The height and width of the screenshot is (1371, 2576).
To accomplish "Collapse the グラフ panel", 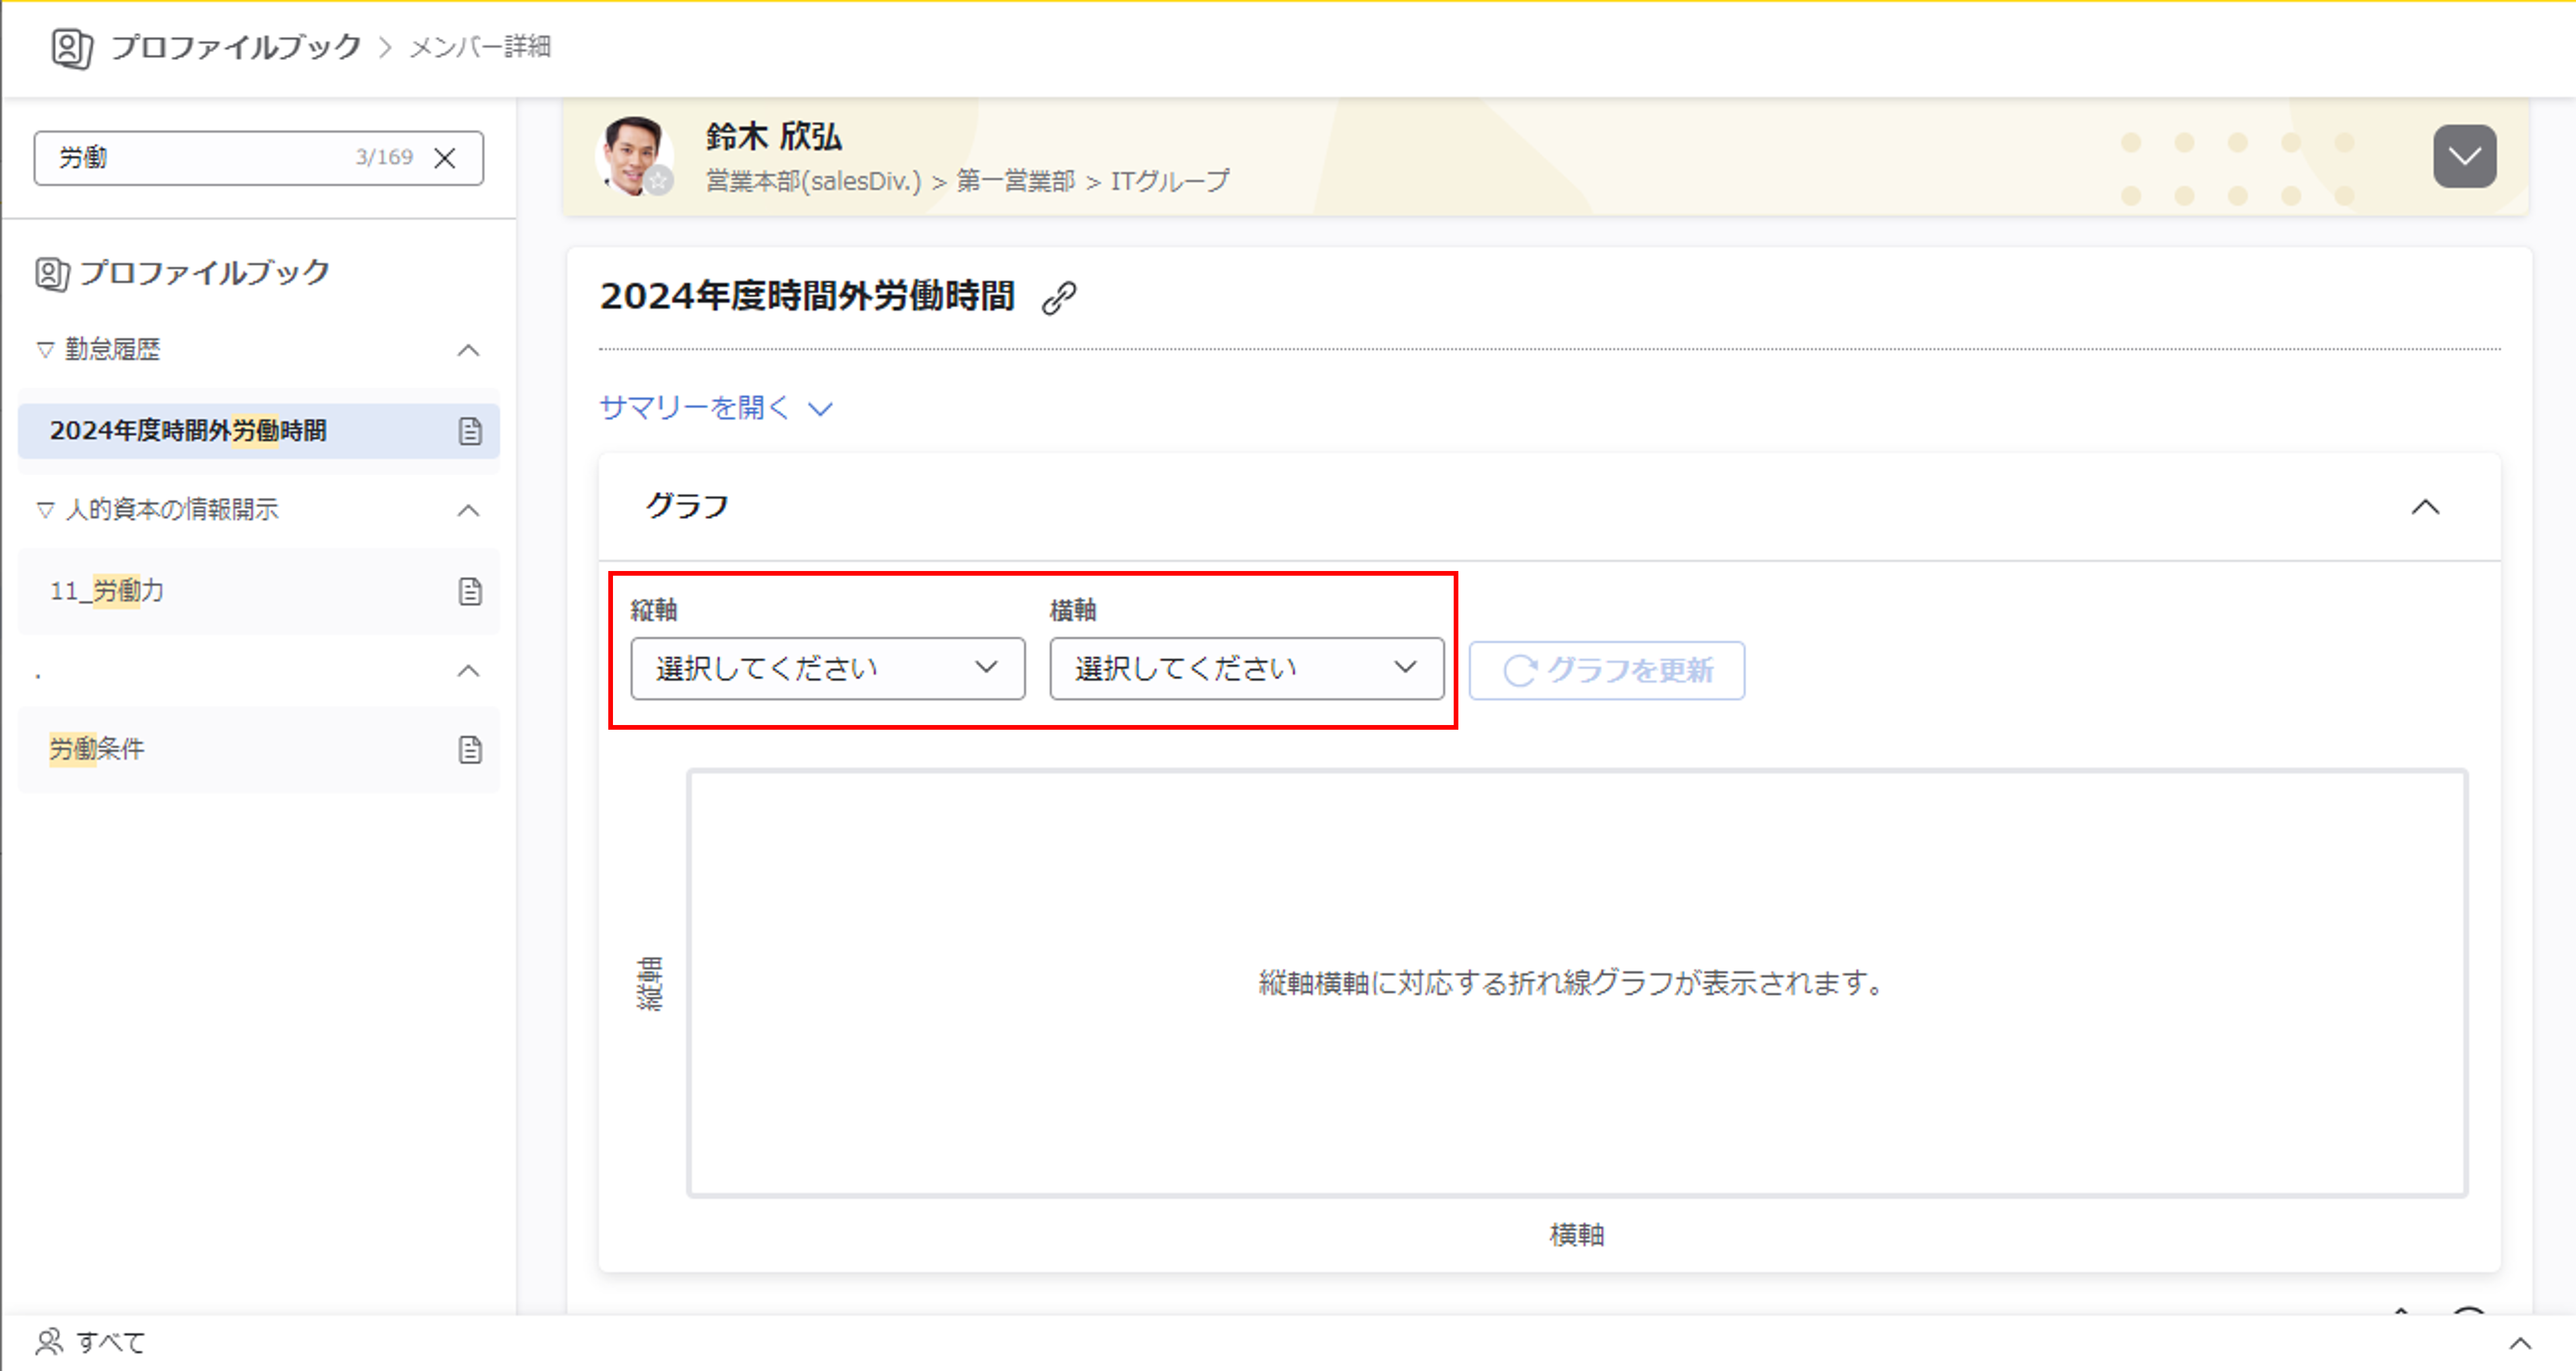I will (2425, 507).
